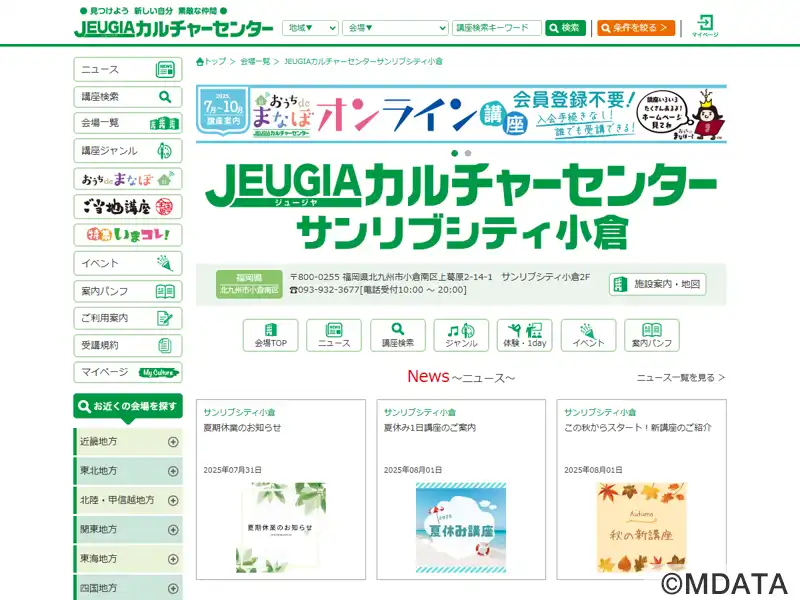Expand the 東海地方 region

[x=128, y=559]
